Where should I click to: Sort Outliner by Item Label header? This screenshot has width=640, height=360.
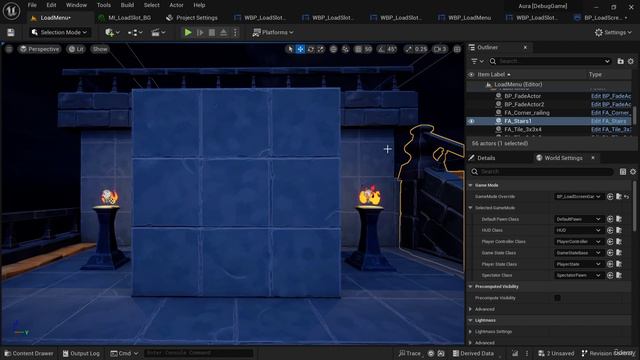click(494, 75)
